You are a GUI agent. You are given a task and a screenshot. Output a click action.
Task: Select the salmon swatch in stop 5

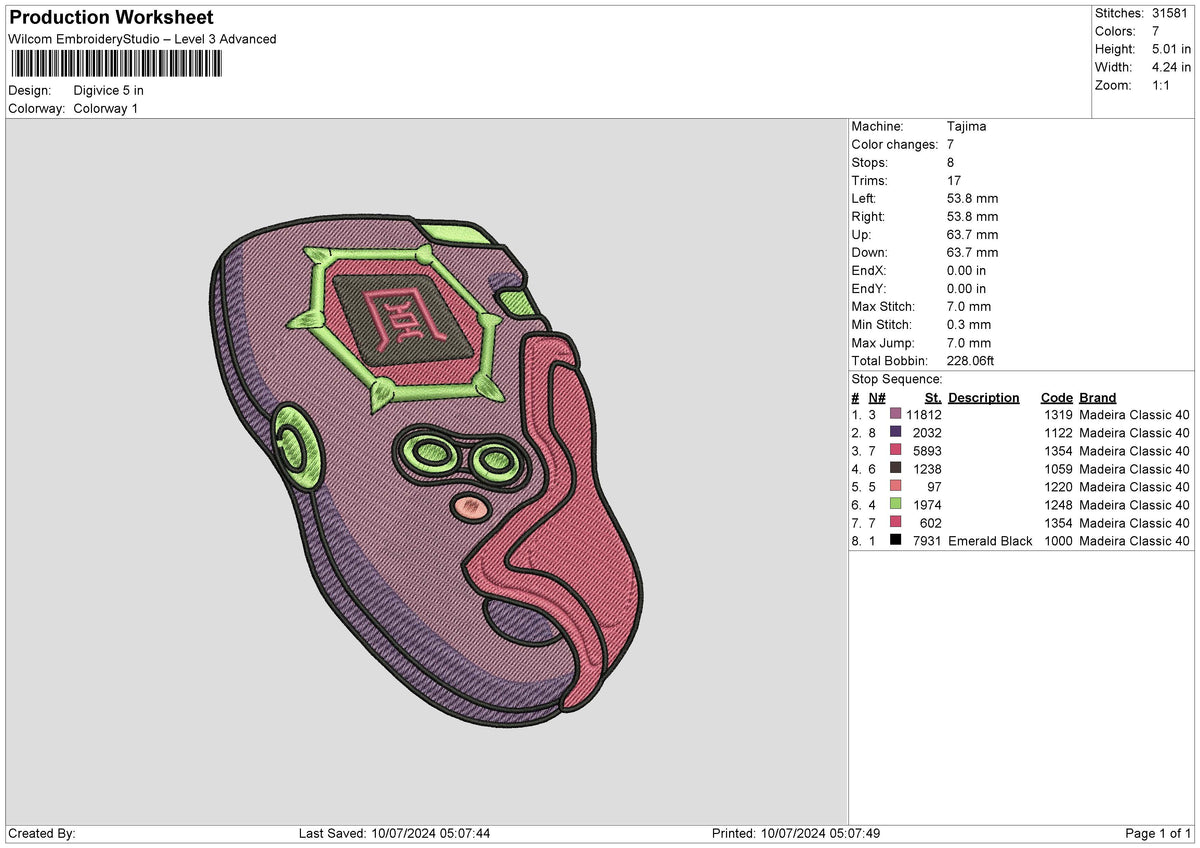click(895, 487)
